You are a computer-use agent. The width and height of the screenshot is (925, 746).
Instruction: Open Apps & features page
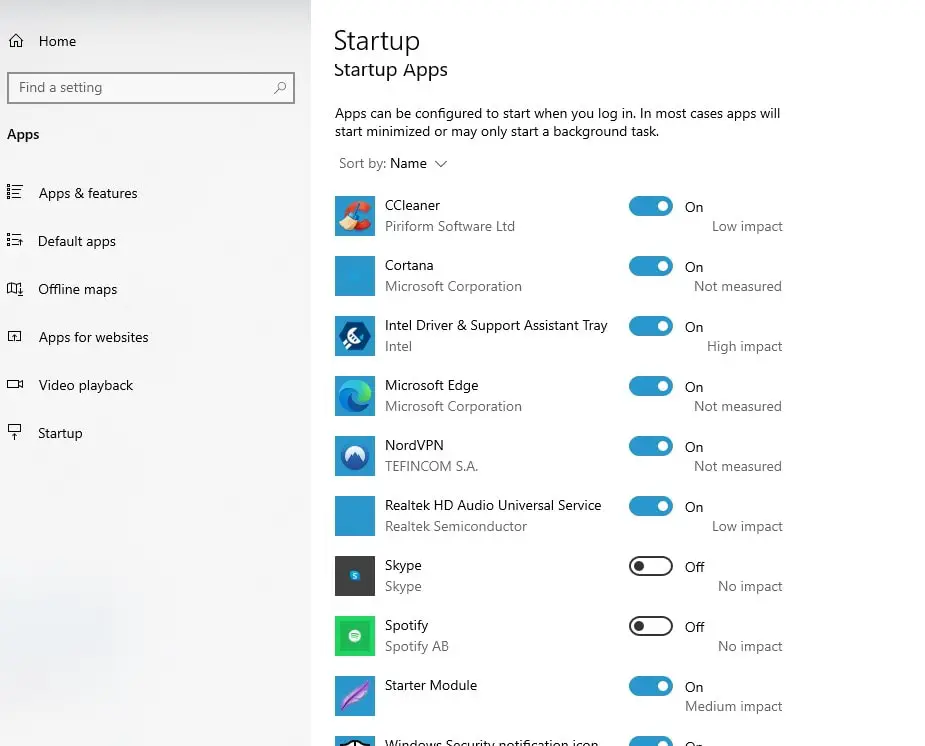(88, 193)
